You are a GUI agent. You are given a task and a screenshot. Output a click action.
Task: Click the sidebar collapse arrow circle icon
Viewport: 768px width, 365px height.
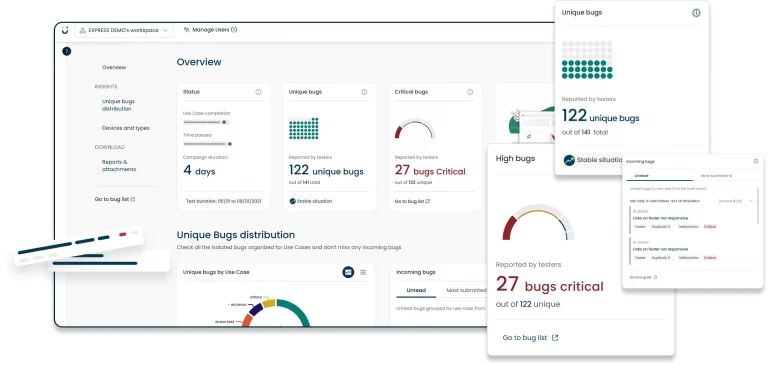tap(67, 51)
